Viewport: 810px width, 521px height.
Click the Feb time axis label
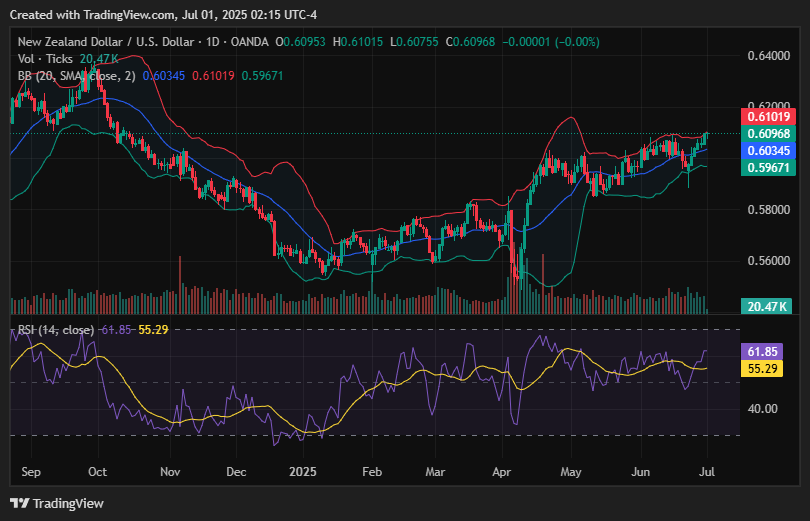point(372,472)
